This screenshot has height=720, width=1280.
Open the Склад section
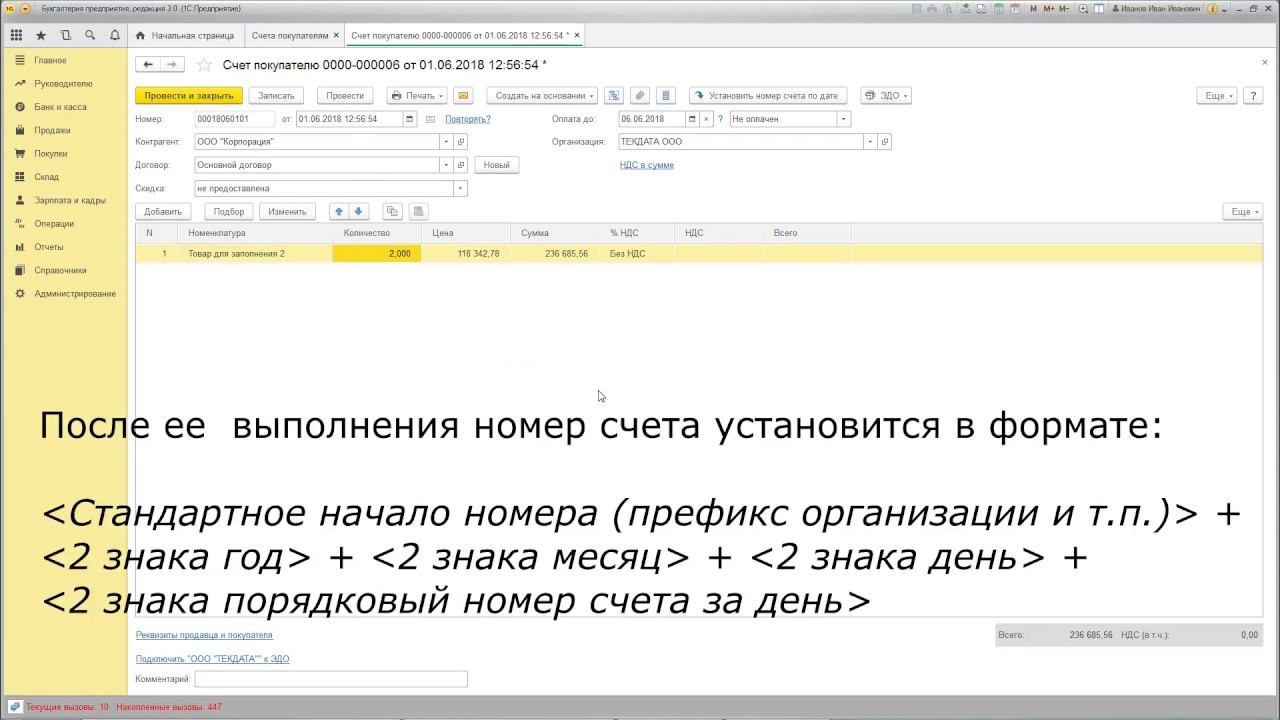[x=47, y=177]
